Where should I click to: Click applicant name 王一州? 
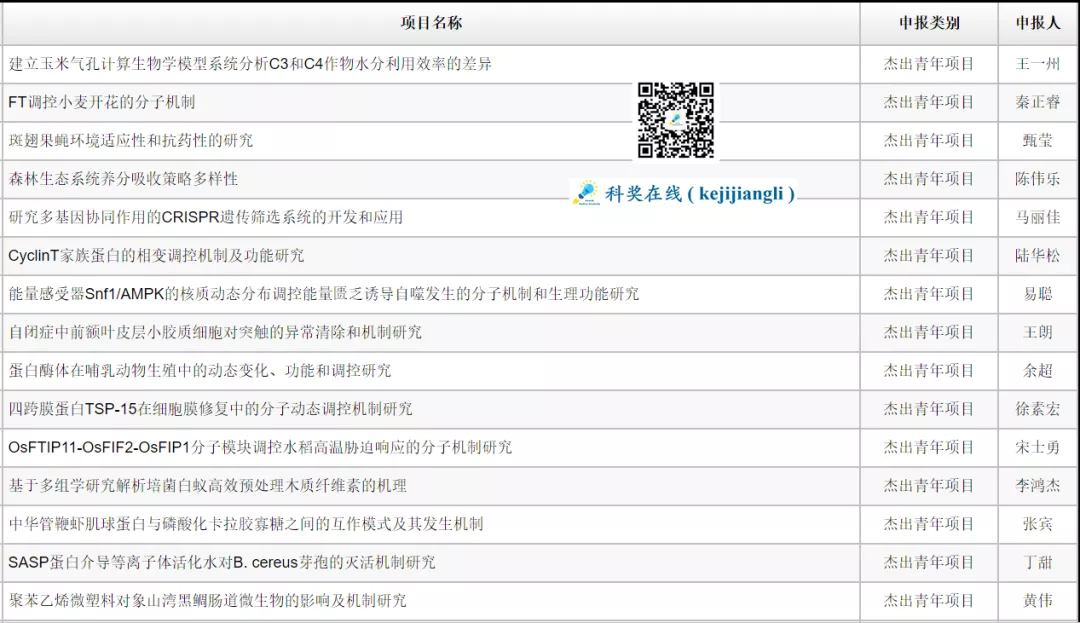(1037, 64)
